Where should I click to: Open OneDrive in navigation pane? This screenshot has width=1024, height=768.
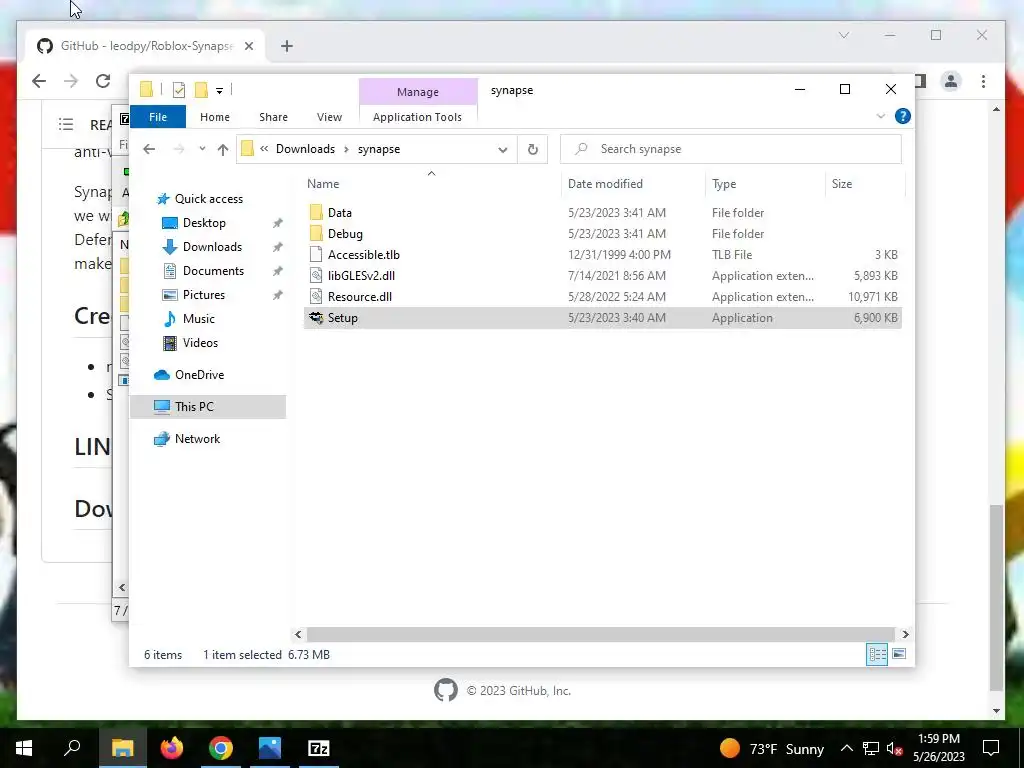click(199, 375)
